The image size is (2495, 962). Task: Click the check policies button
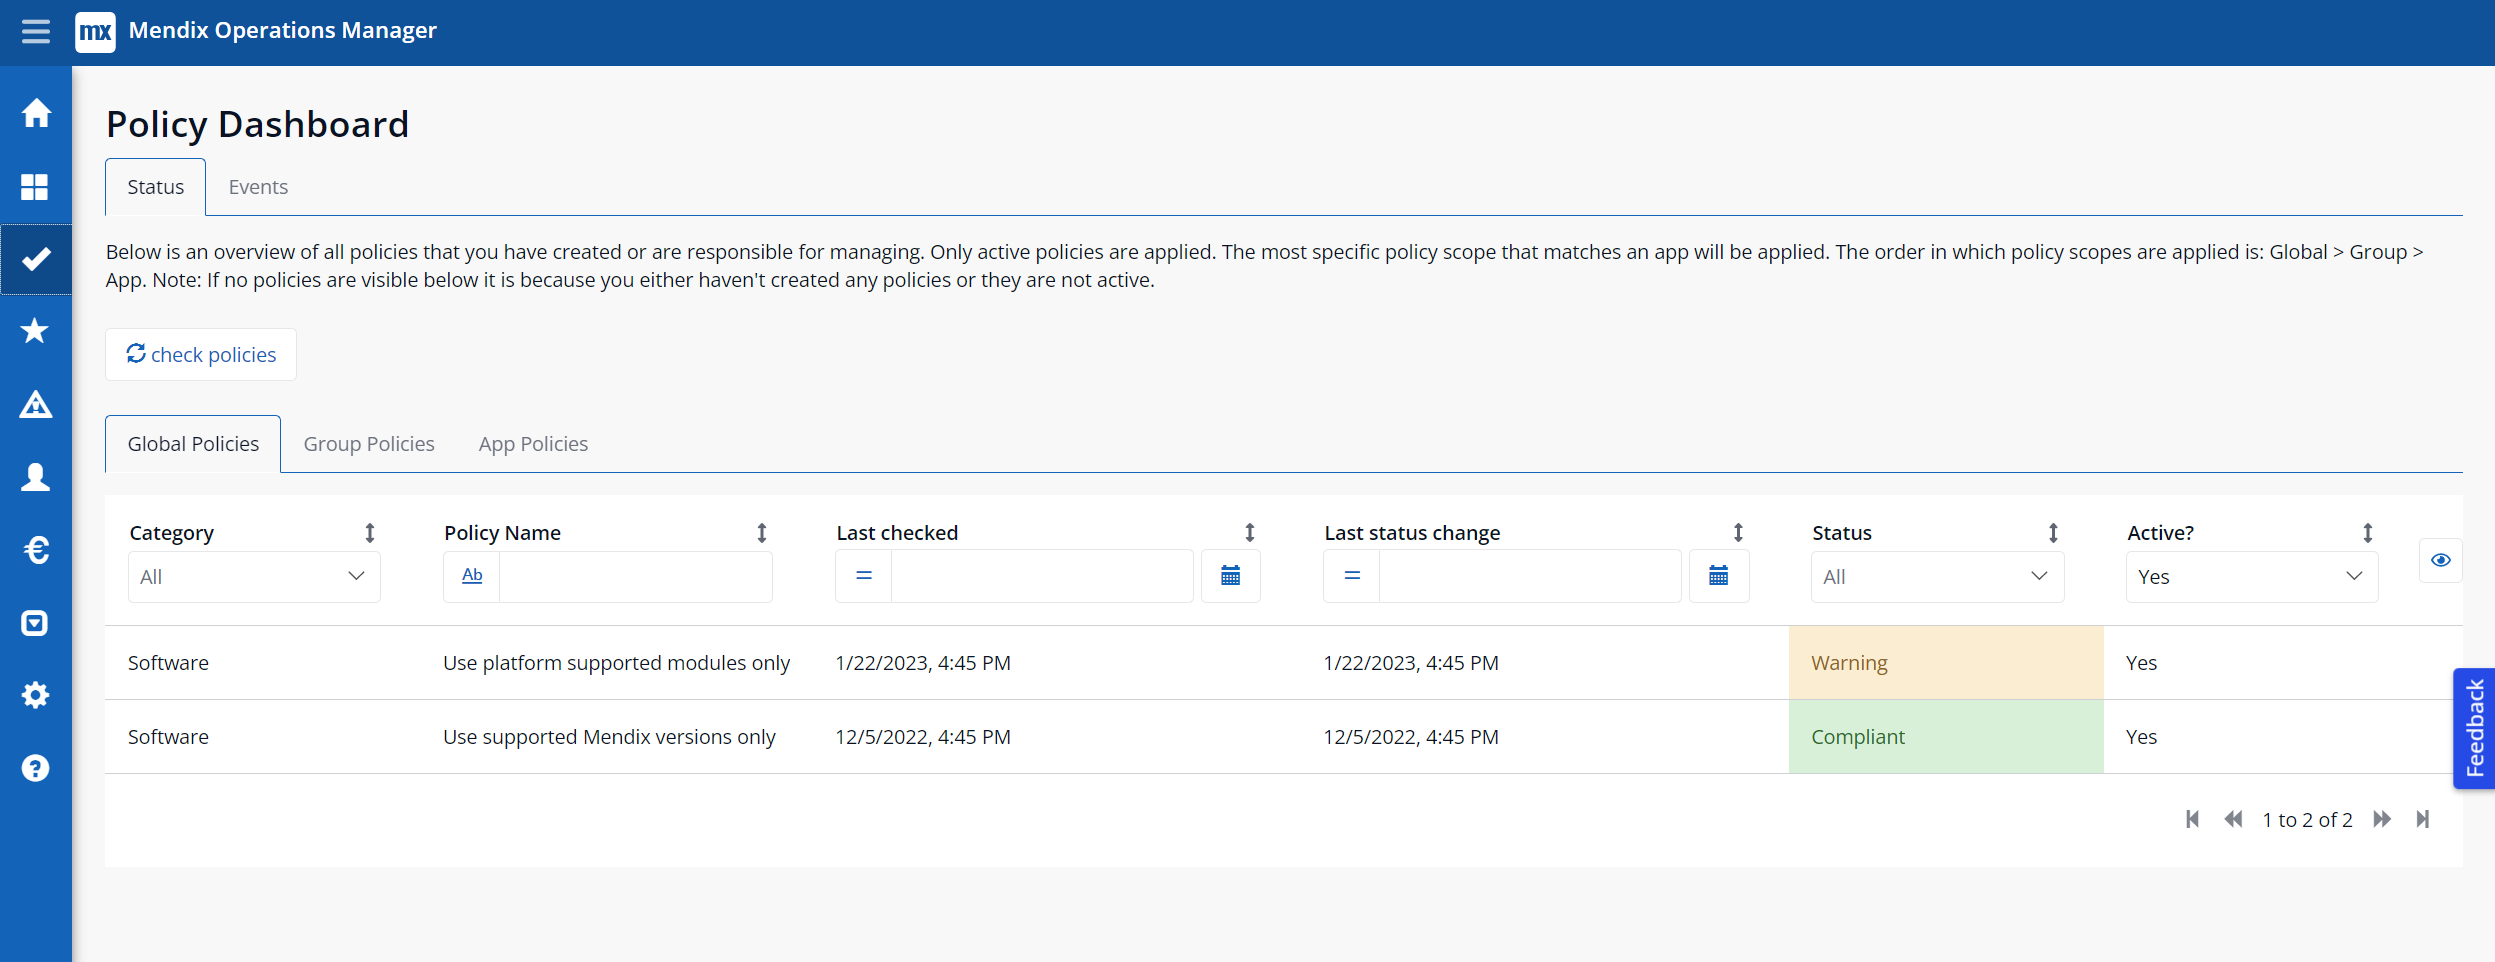(x=201, y=355)
